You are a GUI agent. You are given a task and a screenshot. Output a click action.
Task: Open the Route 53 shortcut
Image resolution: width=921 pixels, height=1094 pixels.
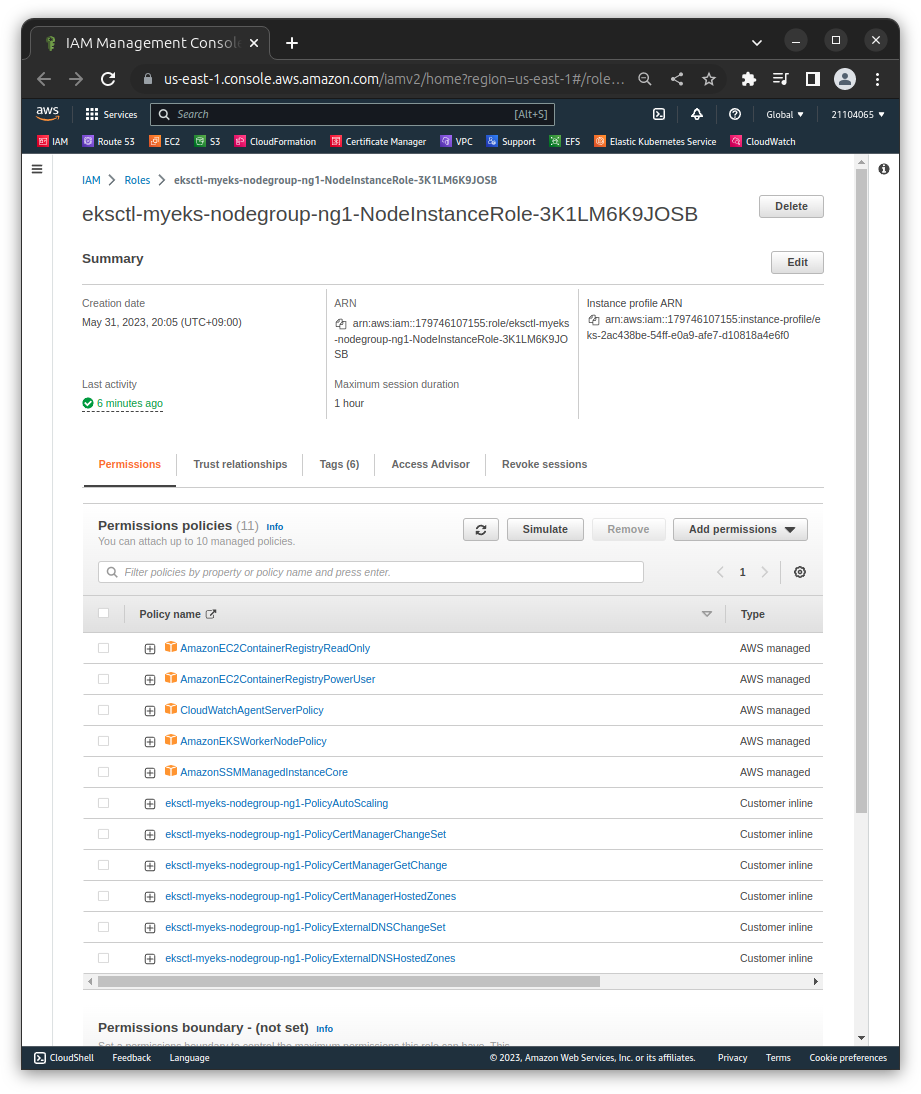point(108,142)
